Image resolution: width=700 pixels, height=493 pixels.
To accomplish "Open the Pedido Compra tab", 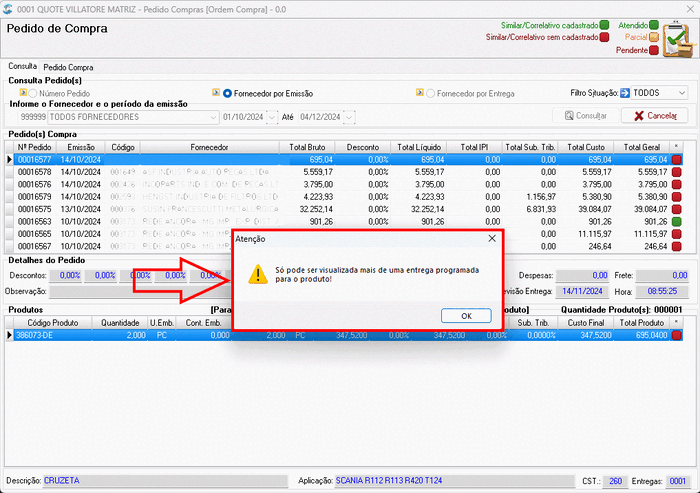I will coord(68,67).
